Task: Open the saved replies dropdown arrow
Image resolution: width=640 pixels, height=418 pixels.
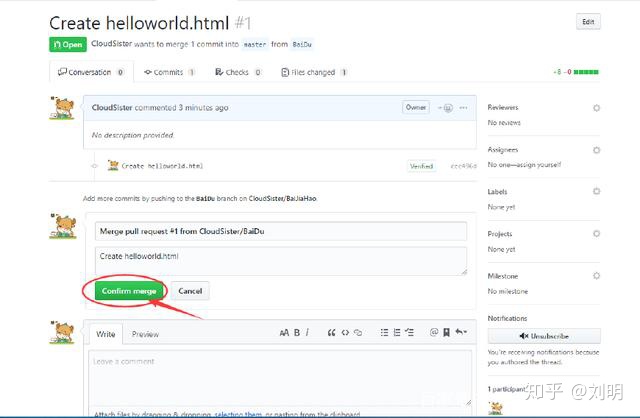Action: point(461,332)
